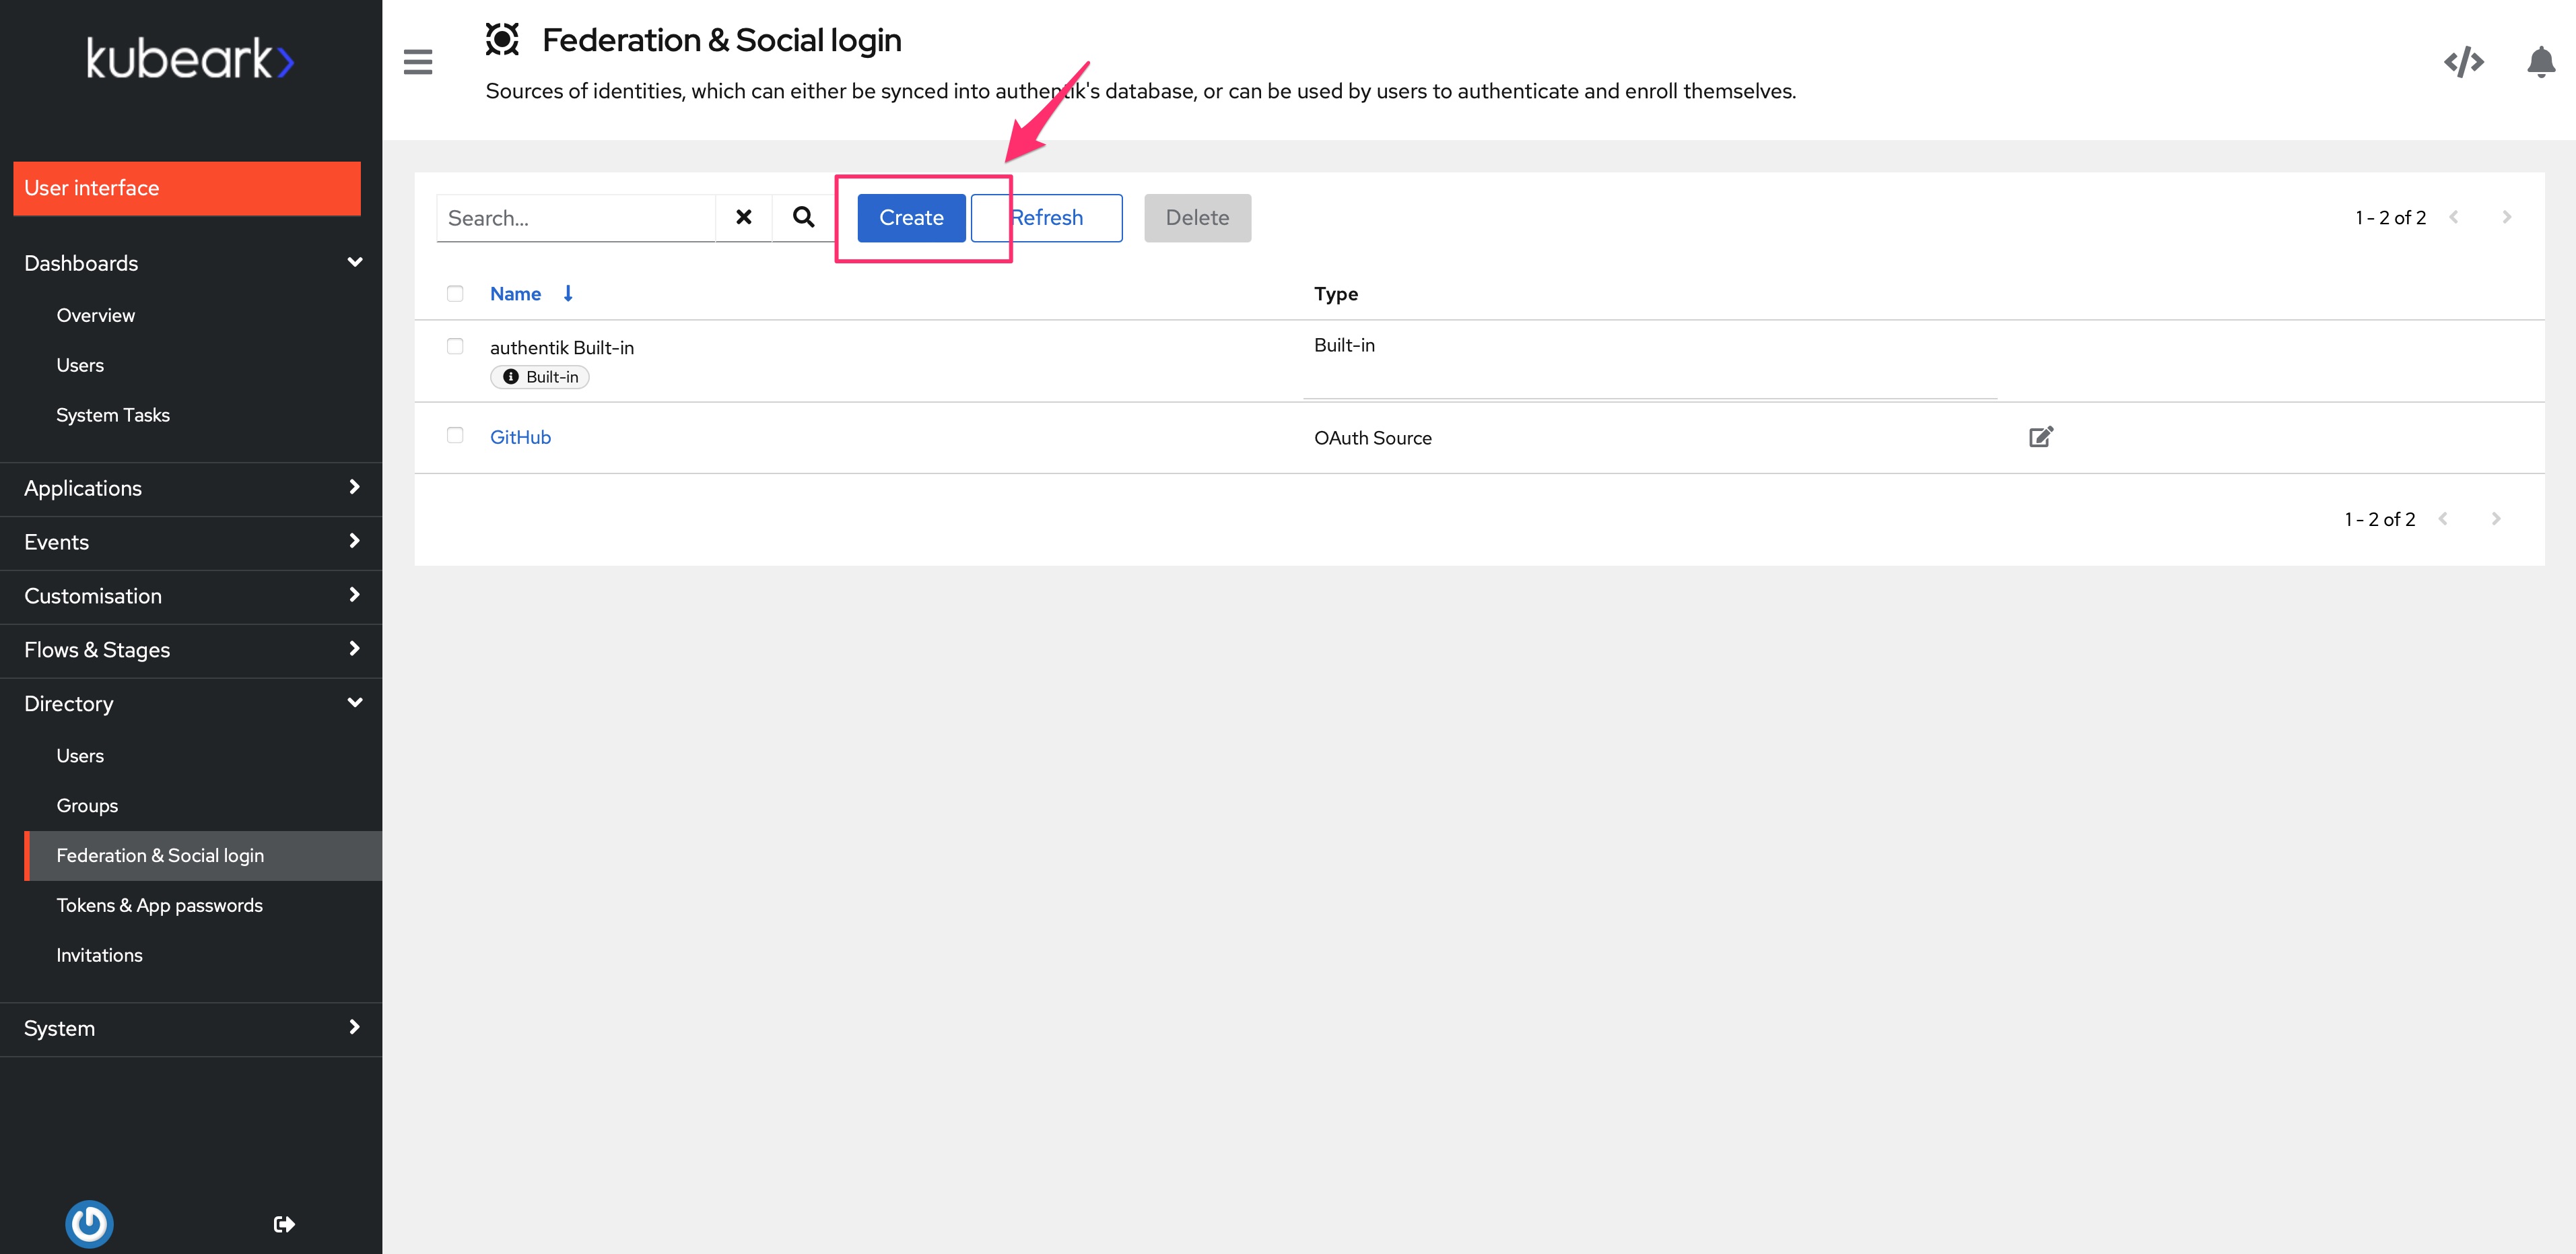
Task: Go to next page with pagination arrow
Action: (2507, 217)
